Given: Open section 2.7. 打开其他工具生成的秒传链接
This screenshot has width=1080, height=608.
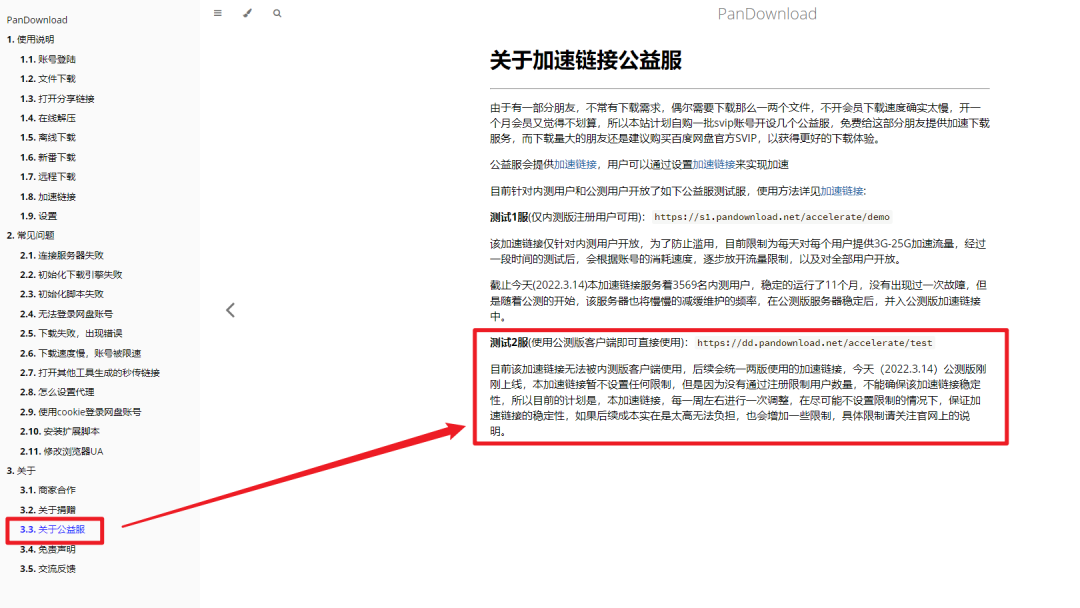Looking at the screenshot, I should (90, 373).
